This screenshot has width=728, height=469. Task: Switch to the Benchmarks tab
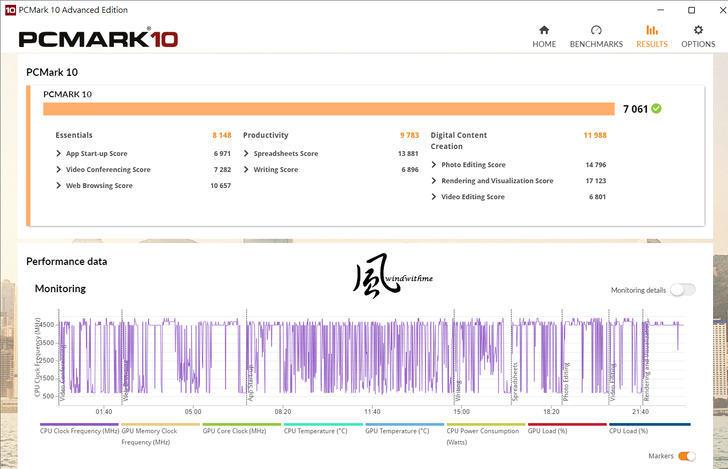596,37
